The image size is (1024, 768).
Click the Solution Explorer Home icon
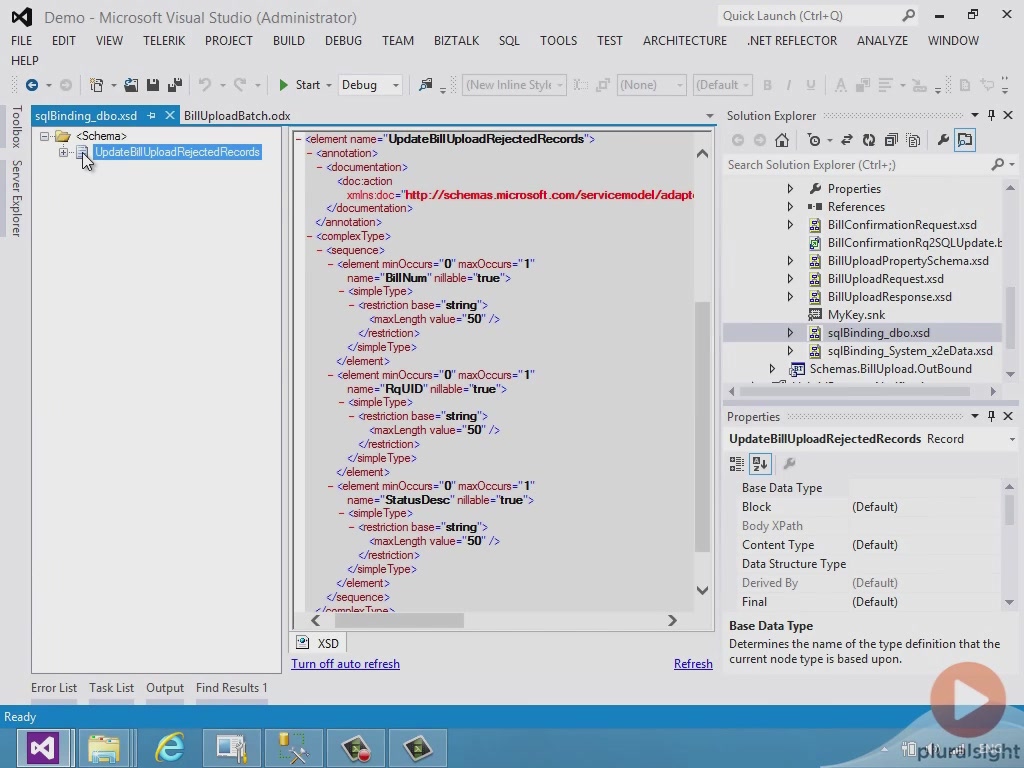tap(782, 140)
